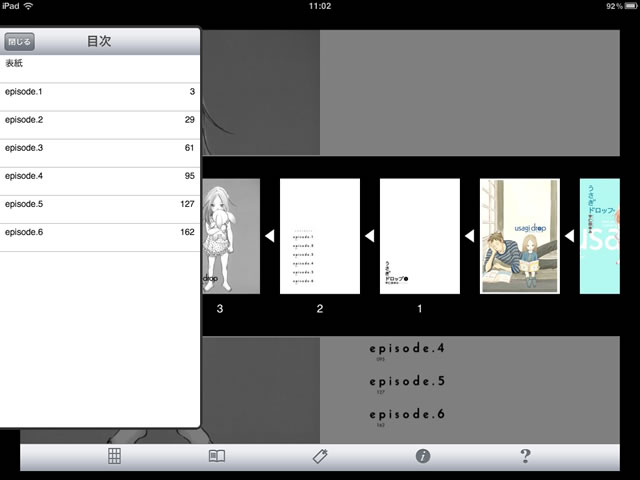Image resolution: width=640 pixels, height=480 pixels.
Task: Tap the page number 1 label
Action: pyautogui.click(x=420, y=309)
